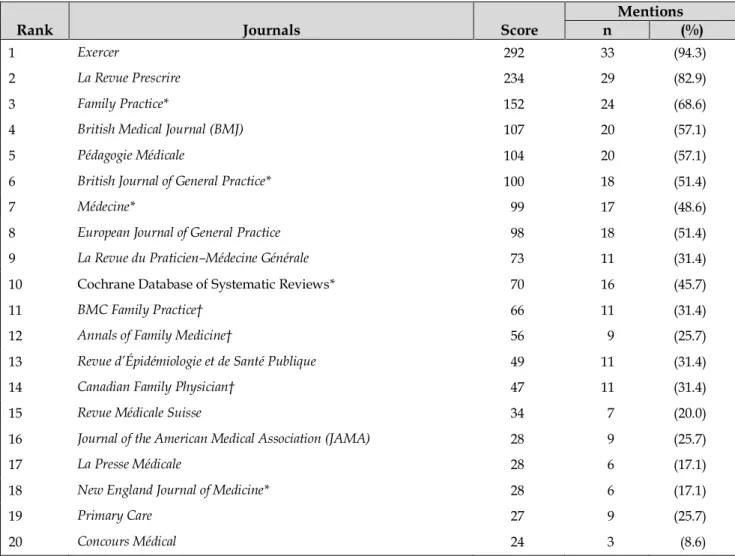Select La Revue Prescrire journal name
This screenshot has width=735, height=556.
(129, 78)
